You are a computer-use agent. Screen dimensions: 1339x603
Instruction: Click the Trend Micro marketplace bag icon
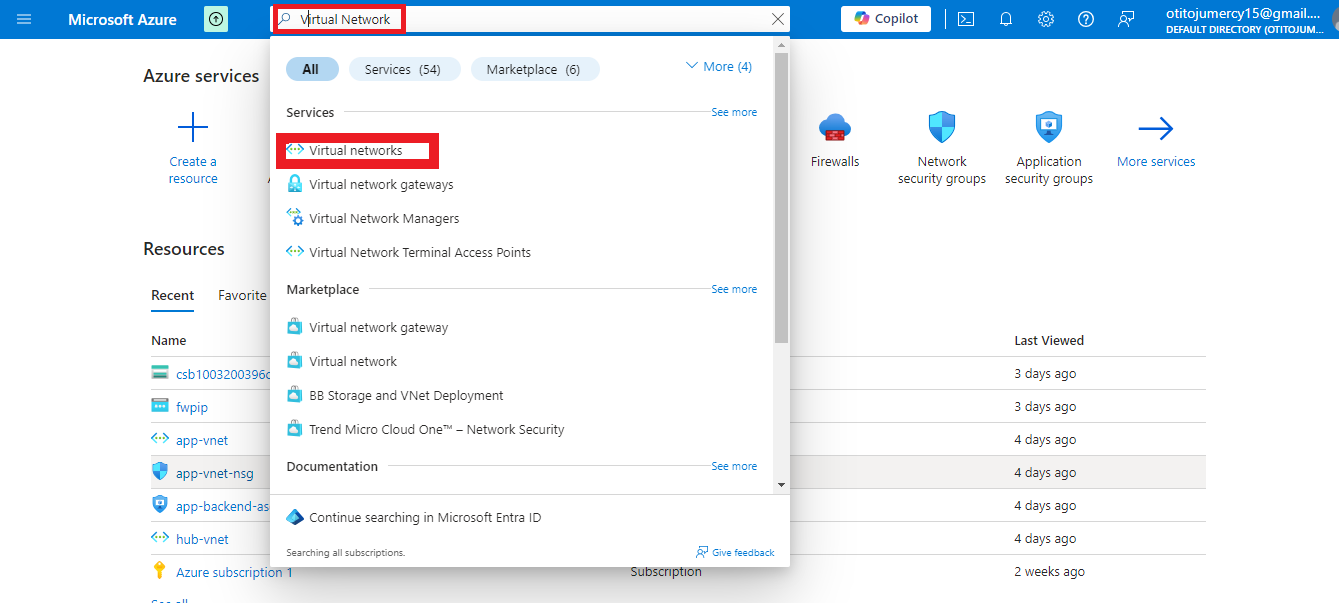295,429
